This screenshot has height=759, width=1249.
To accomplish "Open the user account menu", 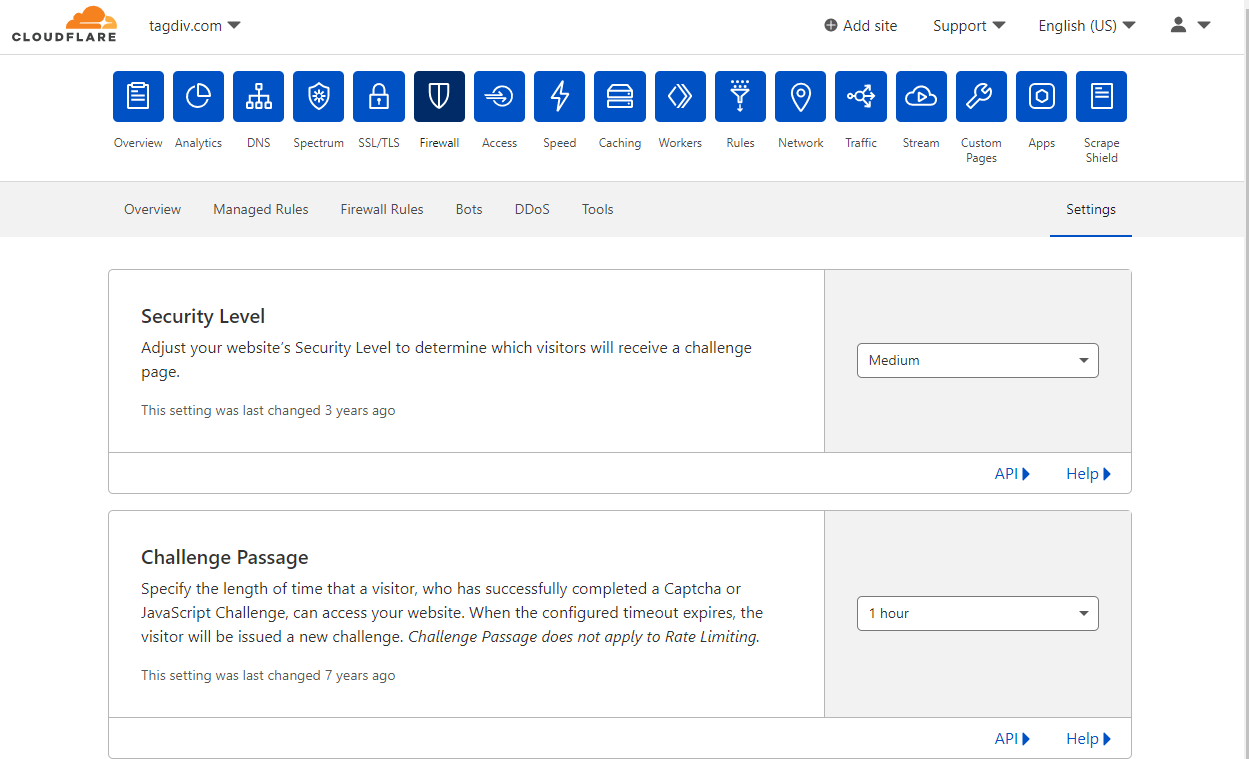I will (x=1190, y=26).
